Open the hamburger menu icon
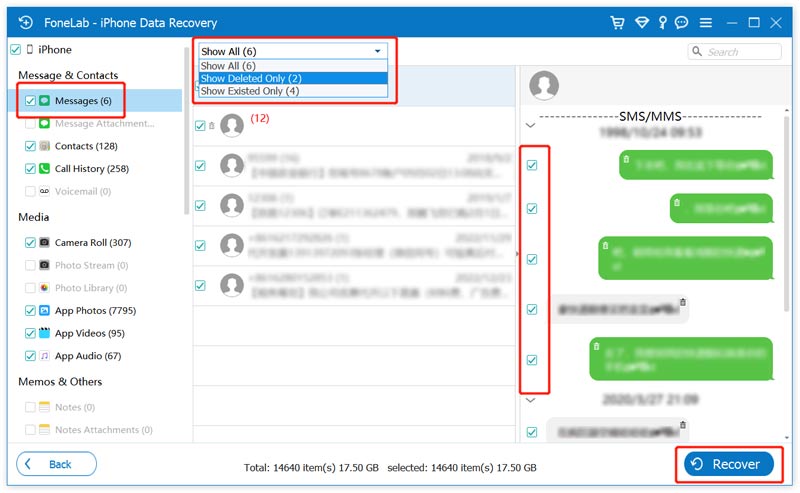 point(706,22)
